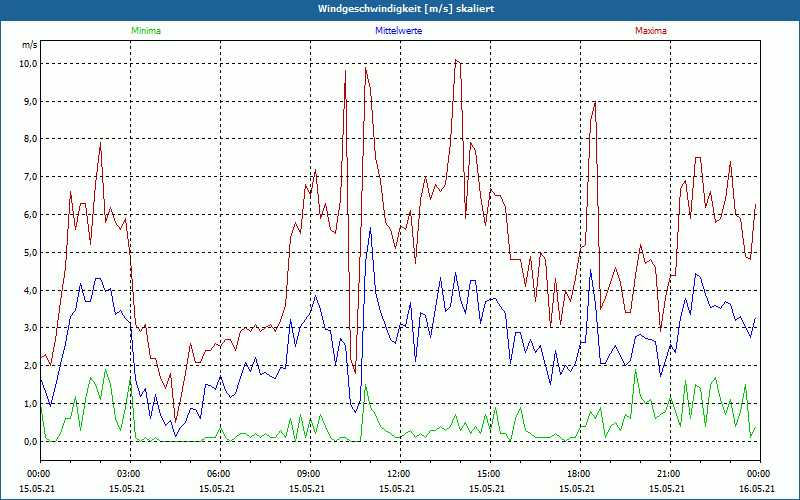Click the 3,0 y-axis value
This screenshot has height=500, width=800.
pos(30,328)
